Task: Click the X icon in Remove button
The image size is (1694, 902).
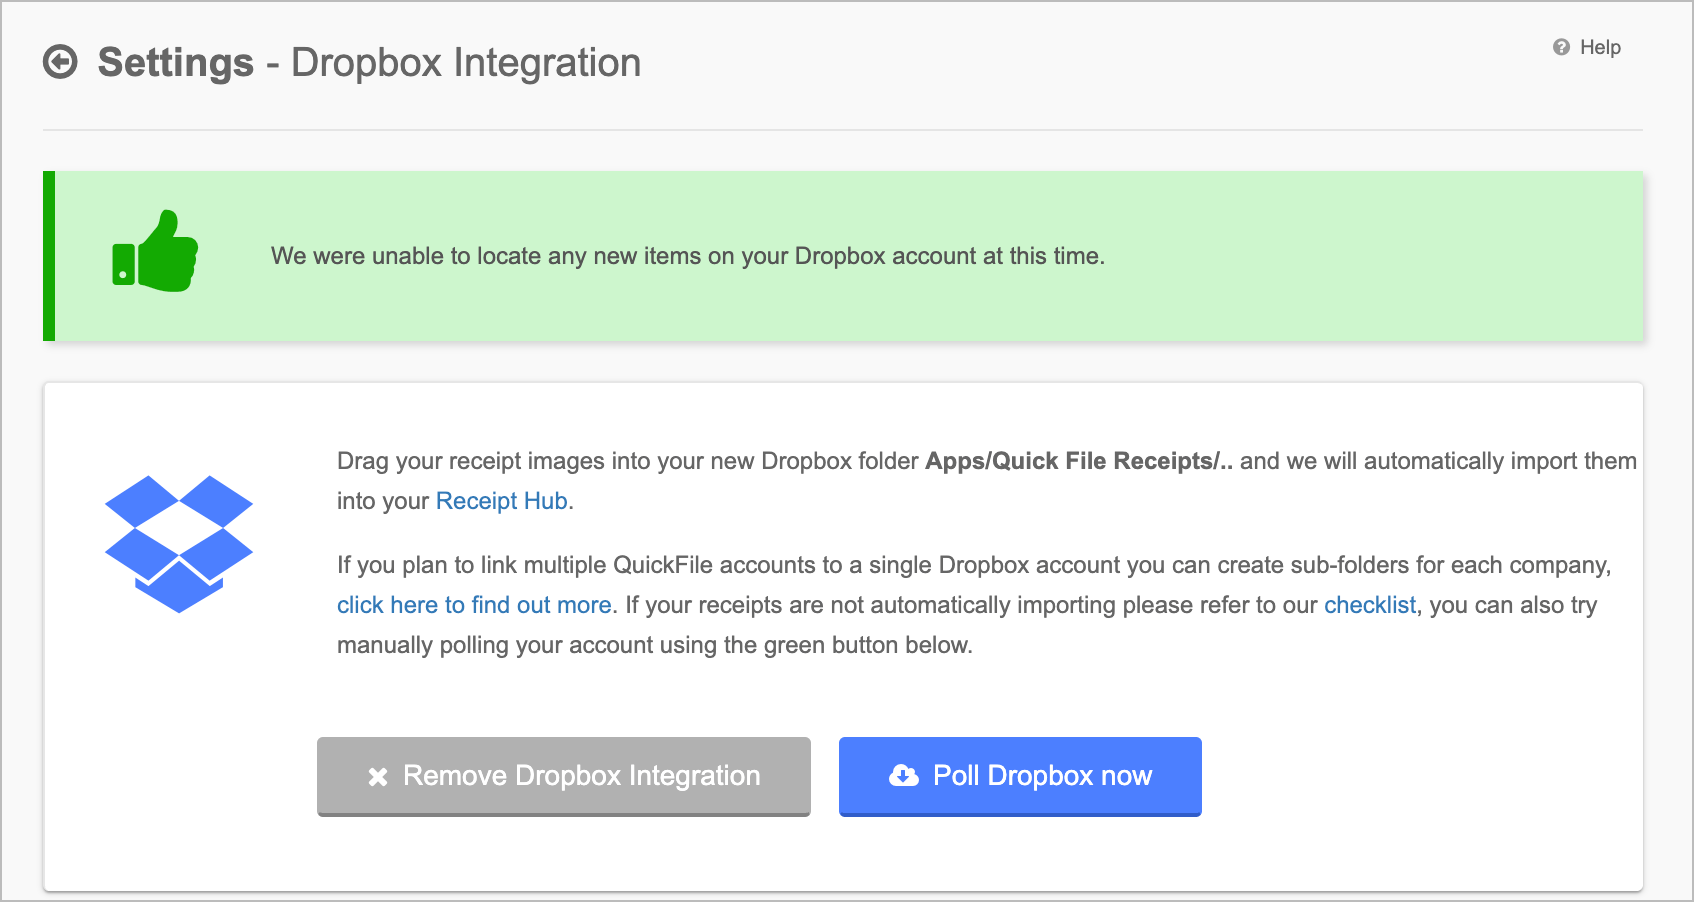Action: click(x=378, y=777)
